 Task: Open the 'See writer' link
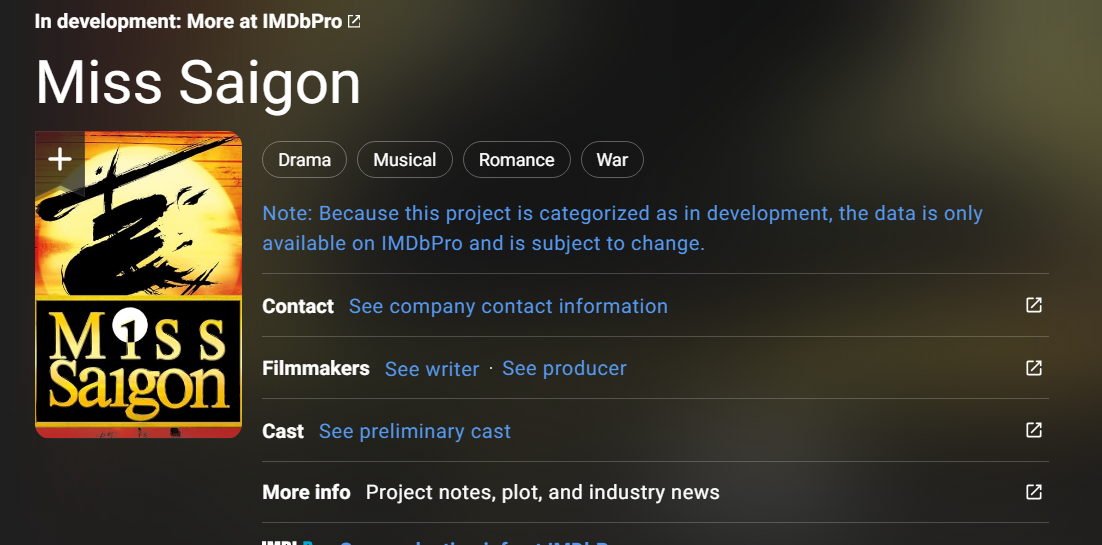[x=432, y=369]
